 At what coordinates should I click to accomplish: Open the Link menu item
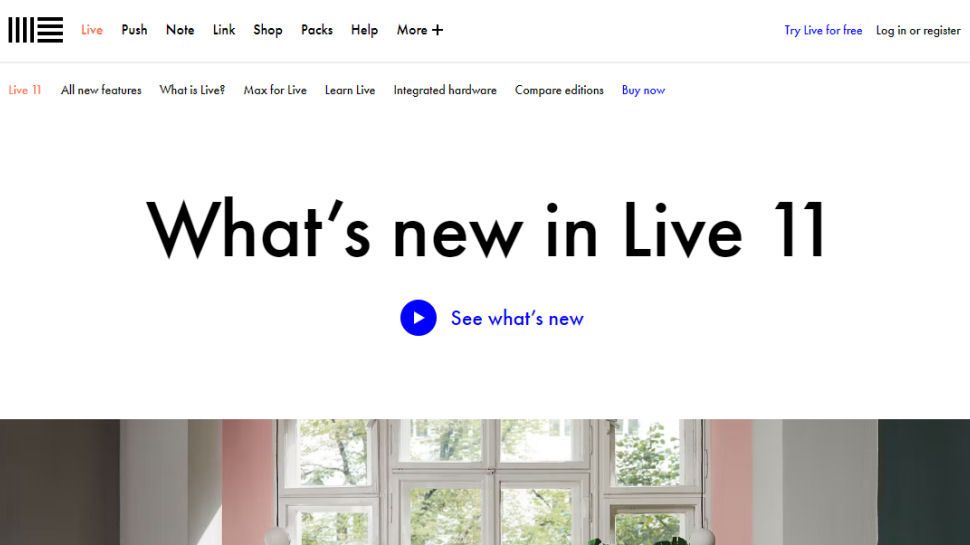(x=224, y=30)
